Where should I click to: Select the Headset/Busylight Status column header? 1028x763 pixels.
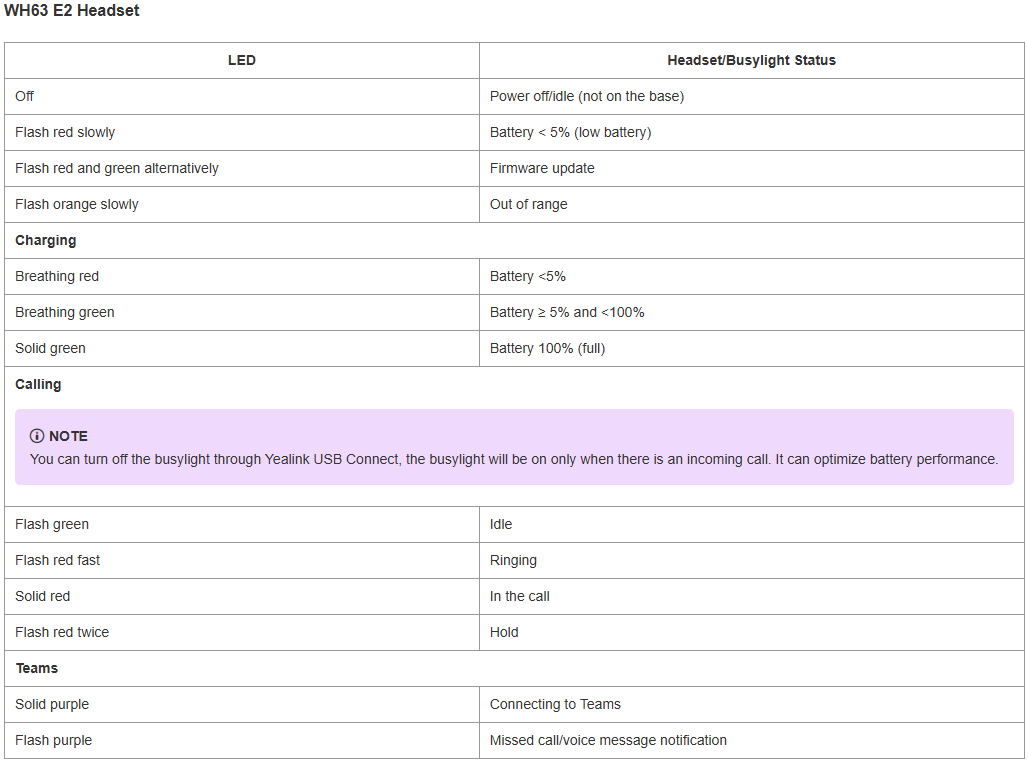[751, 60]
